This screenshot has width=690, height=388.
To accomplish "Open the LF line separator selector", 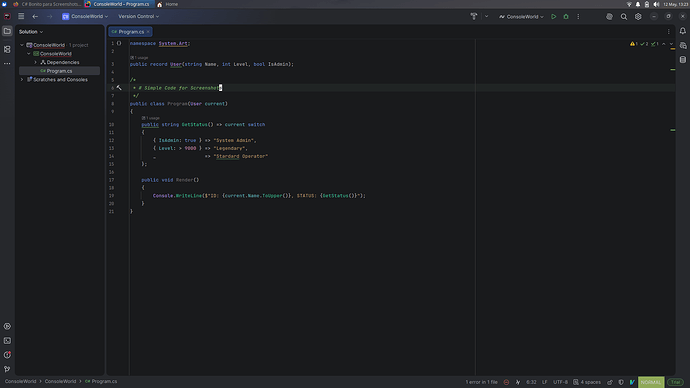I will click(x=544, y=382).
